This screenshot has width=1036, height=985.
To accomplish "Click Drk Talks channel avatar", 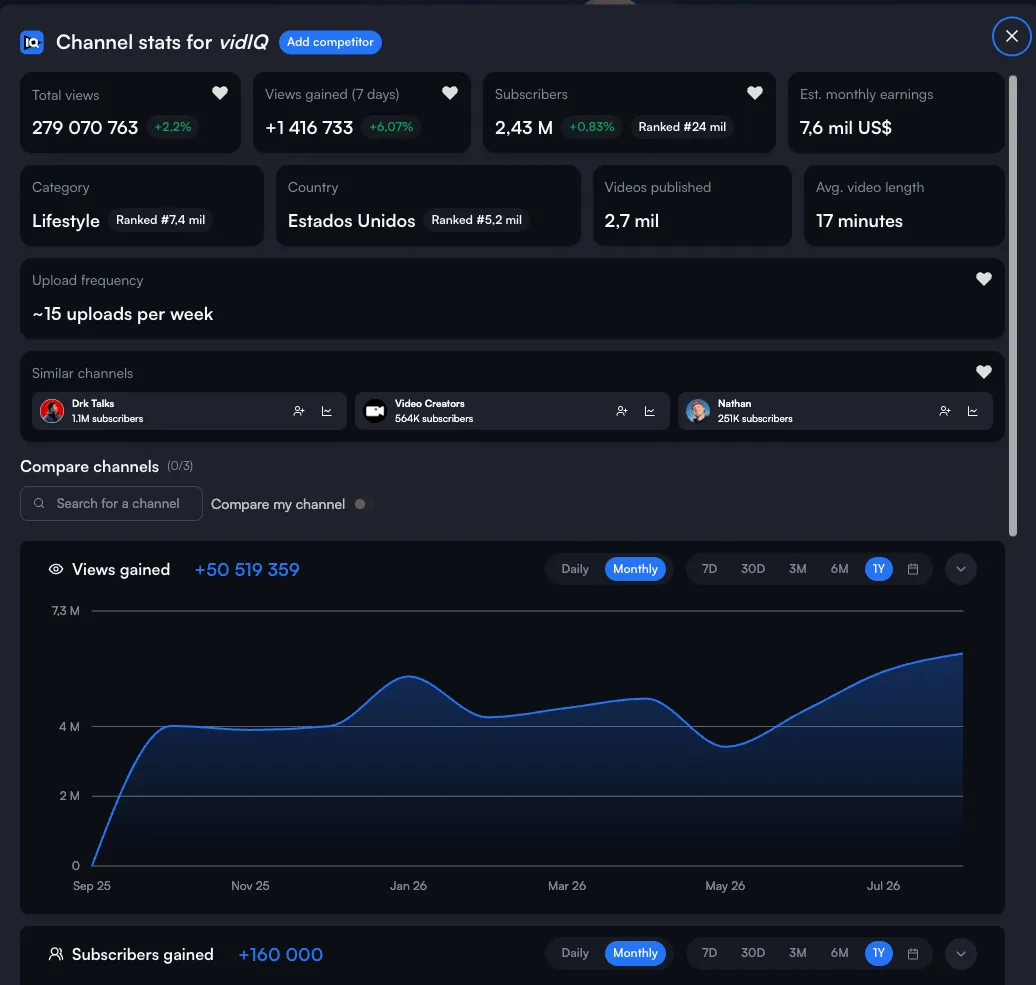I will pyautogui.click(x=52, y=411).
